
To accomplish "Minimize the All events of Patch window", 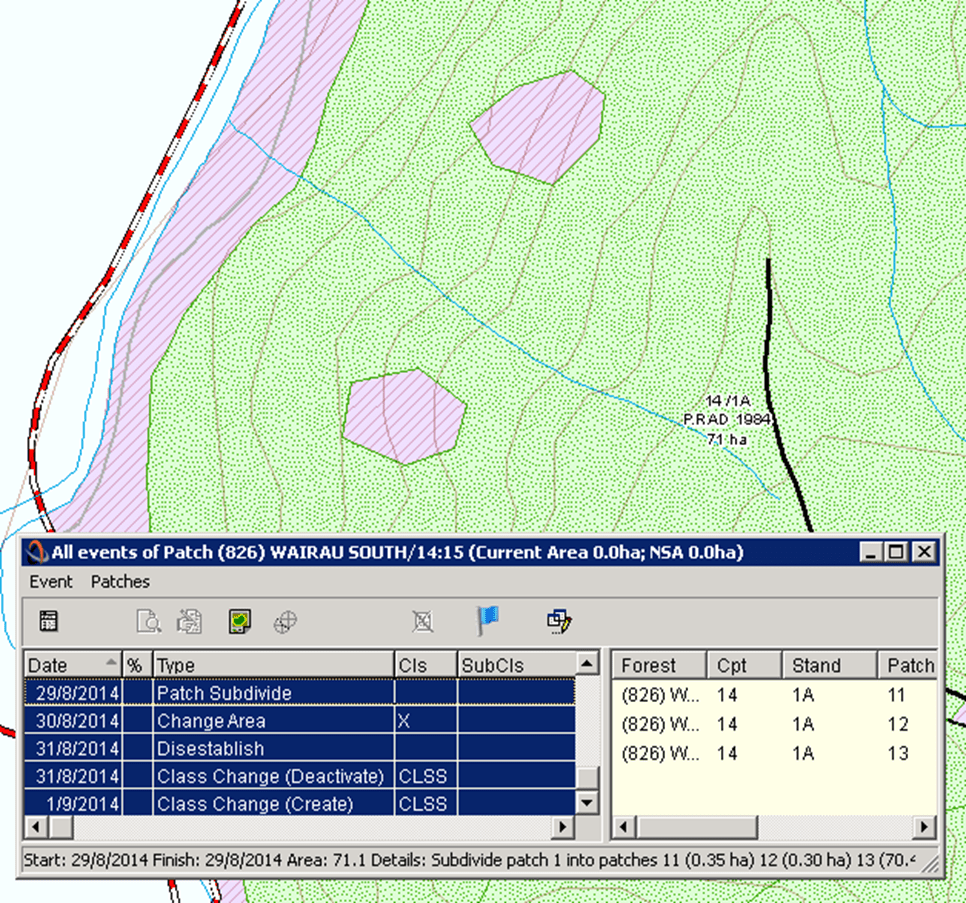I will tap(870, 552).
